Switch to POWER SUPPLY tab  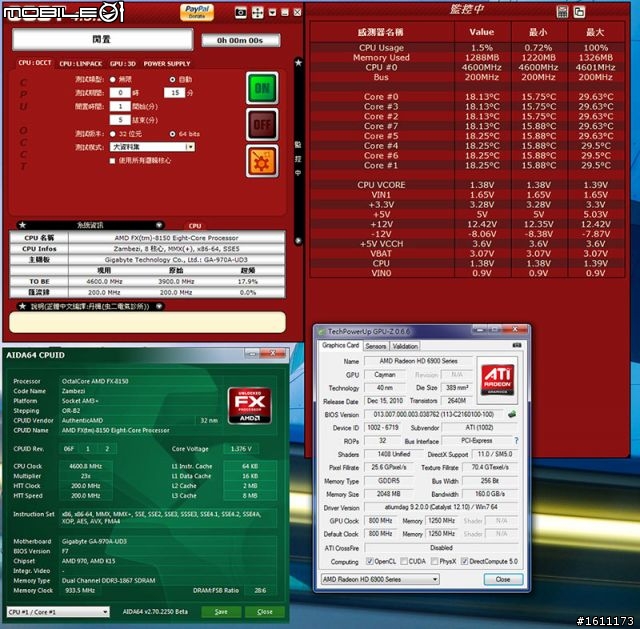pos(167,64)
